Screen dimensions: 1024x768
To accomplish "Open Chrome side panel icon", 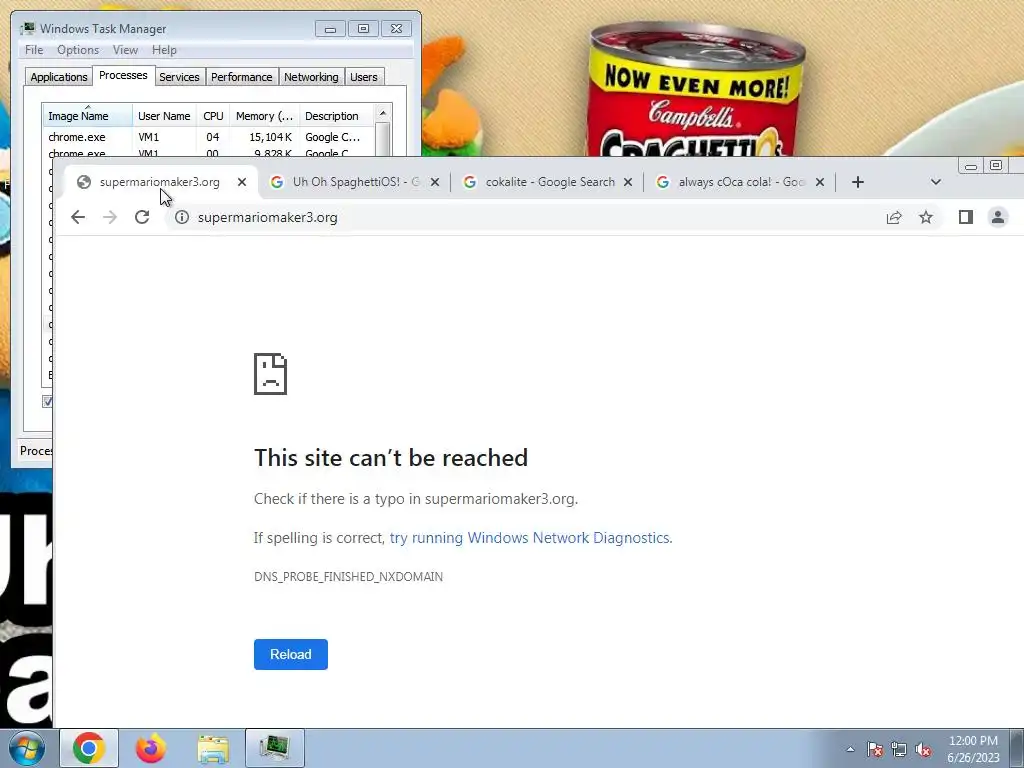I will coord(965,217).
